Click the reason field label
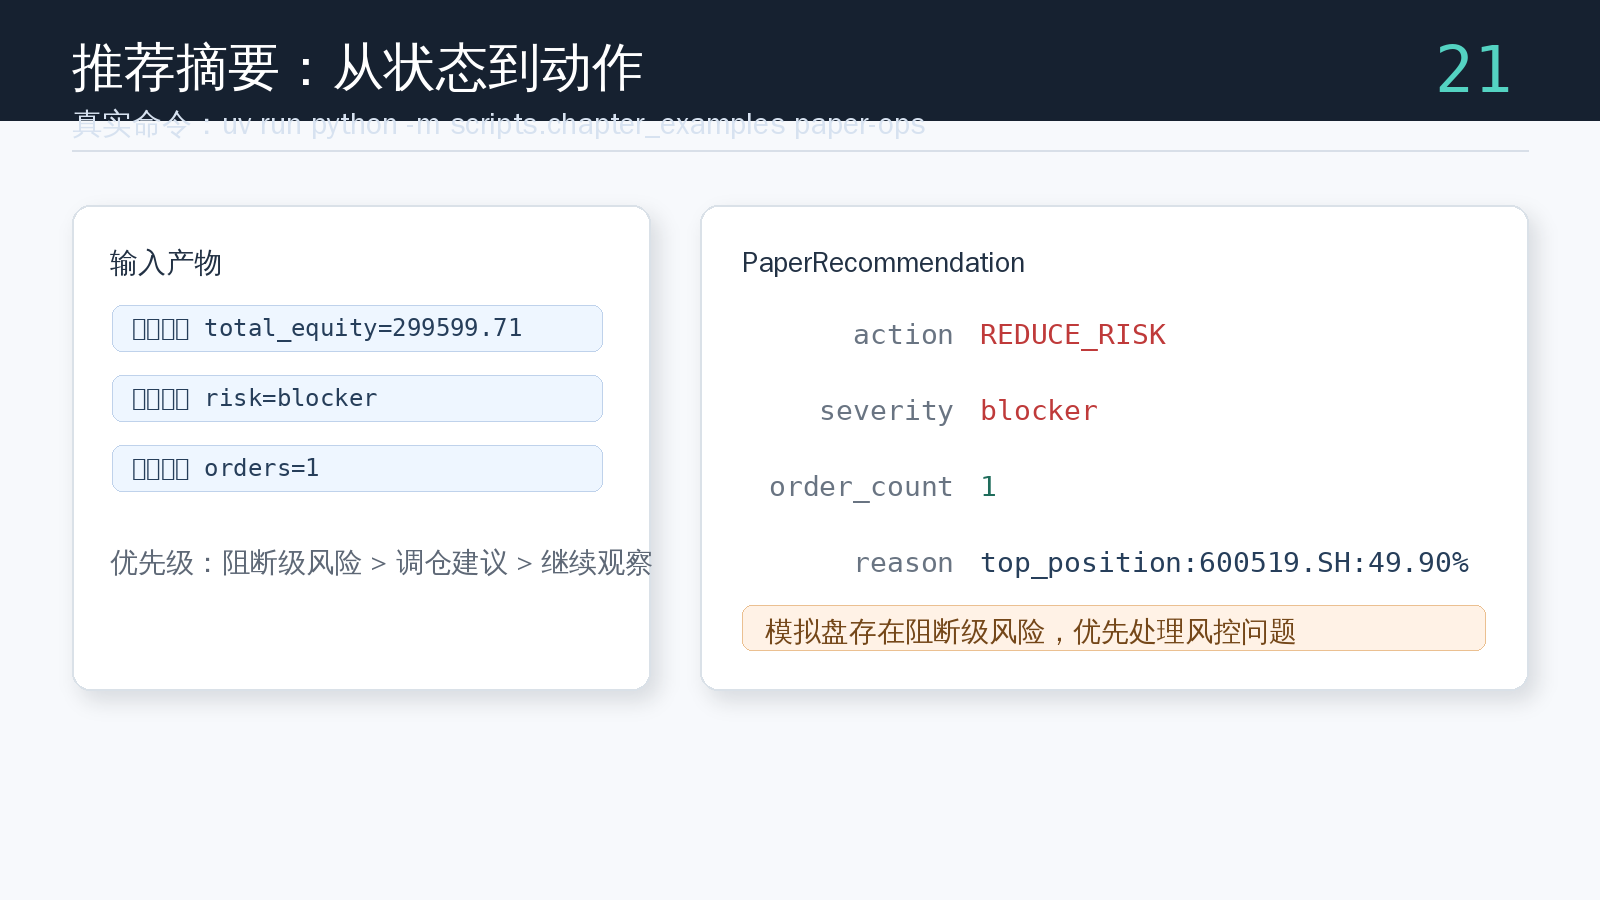The width and height of the screenshot is (1600, 900). tap(903, 563)
